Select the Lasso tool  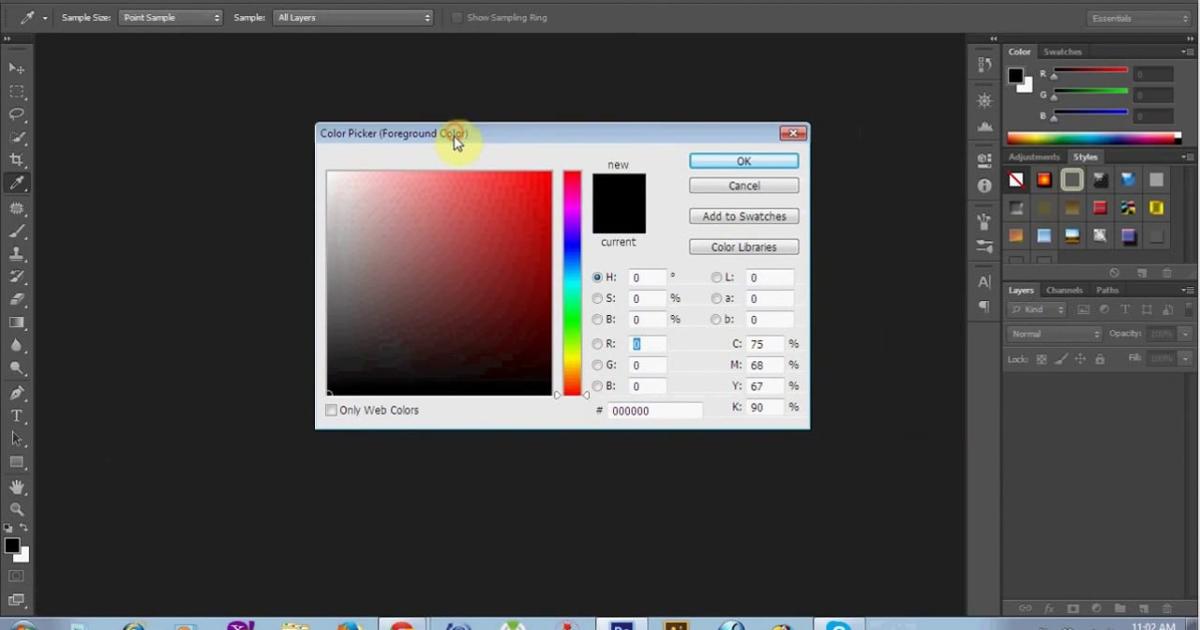[17, 113]
